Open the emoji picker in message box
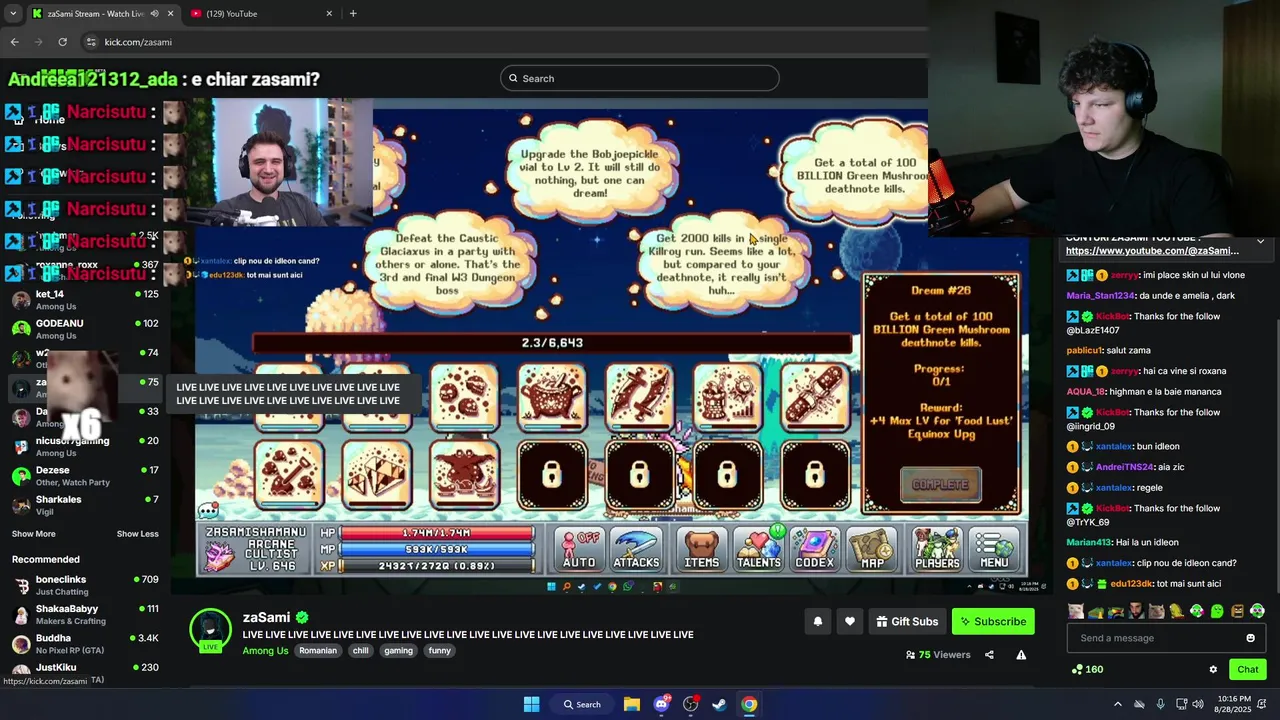The height and width of the screenshot is (720, 1280). click(1250, 638)
